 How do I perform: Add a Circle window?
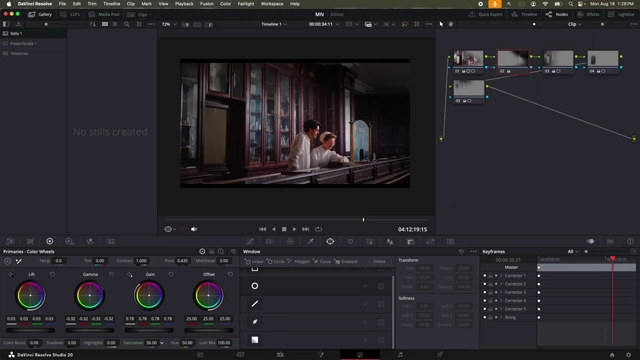[276, 261]
